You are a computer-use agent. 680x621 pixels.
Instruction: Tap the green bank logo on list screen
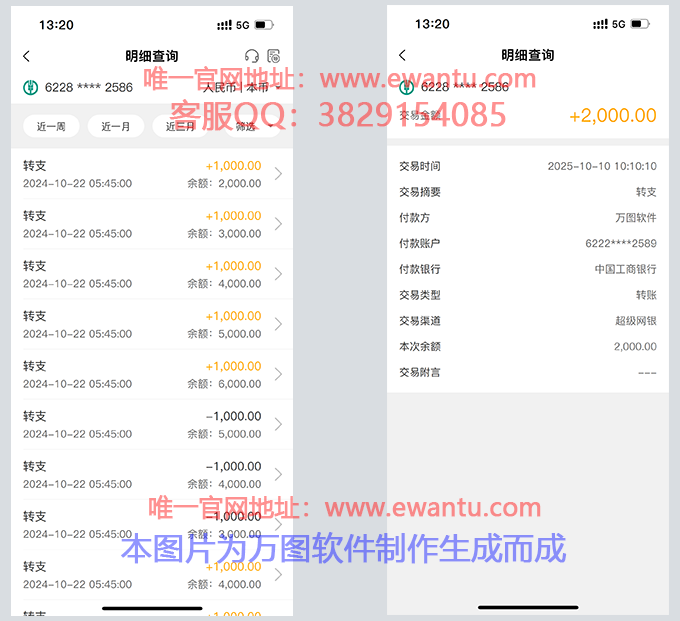[x=30, y=88]
